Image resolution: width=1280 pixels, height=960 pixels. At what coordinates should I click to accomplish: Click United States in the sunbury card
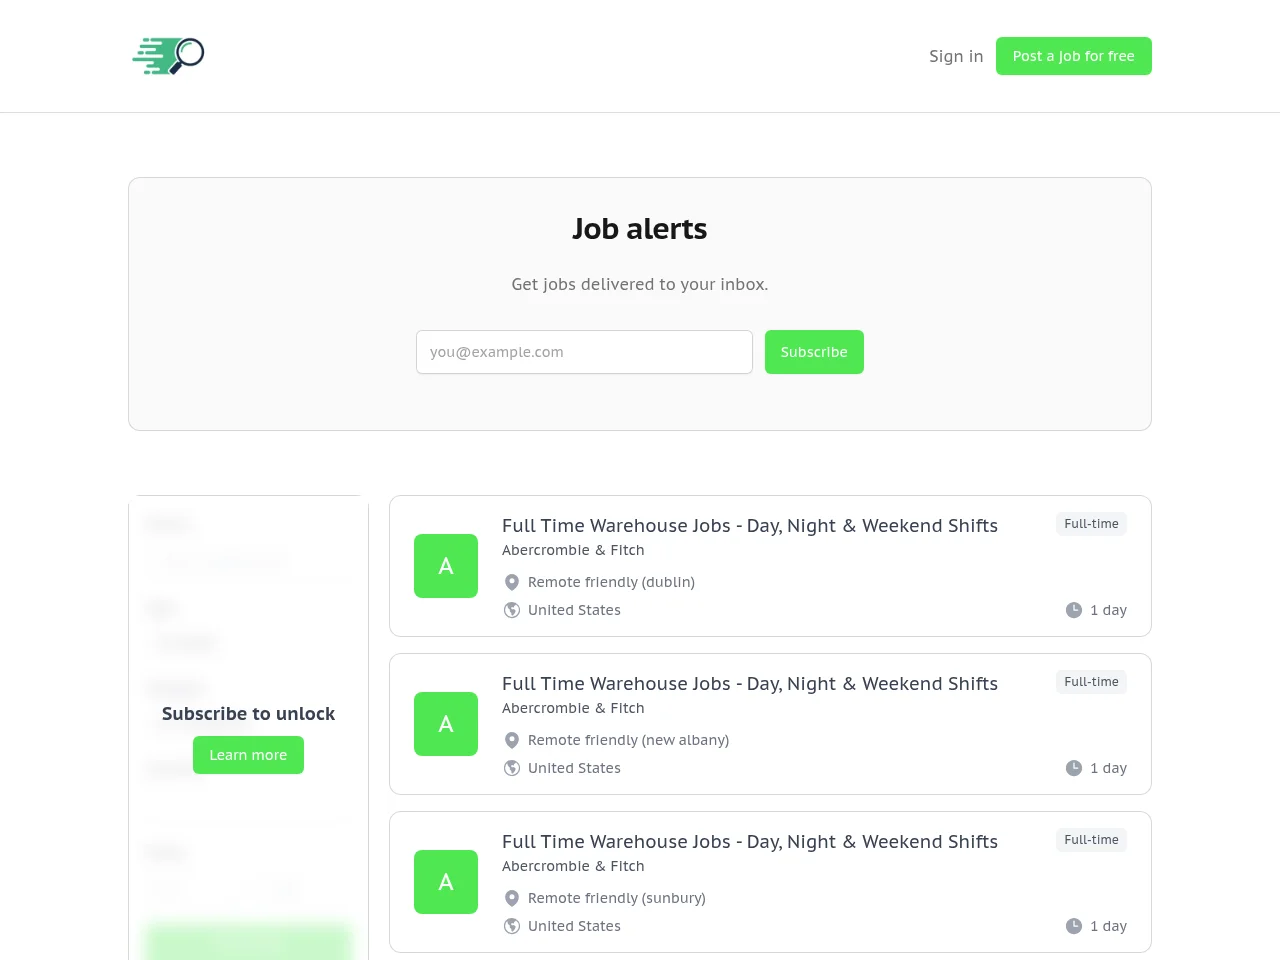pos(574,926)
